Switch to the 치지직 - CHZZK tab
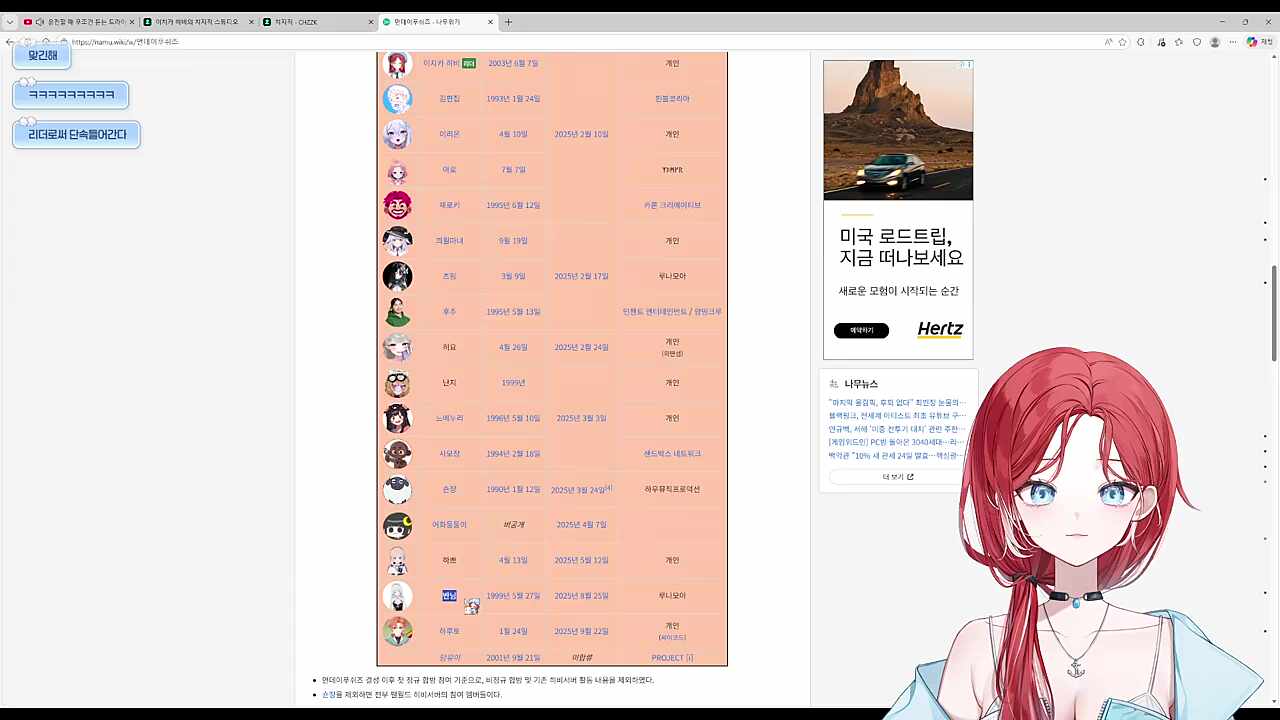The height and width of the screenshot is (720, 1280). click(x=310, y=21)
